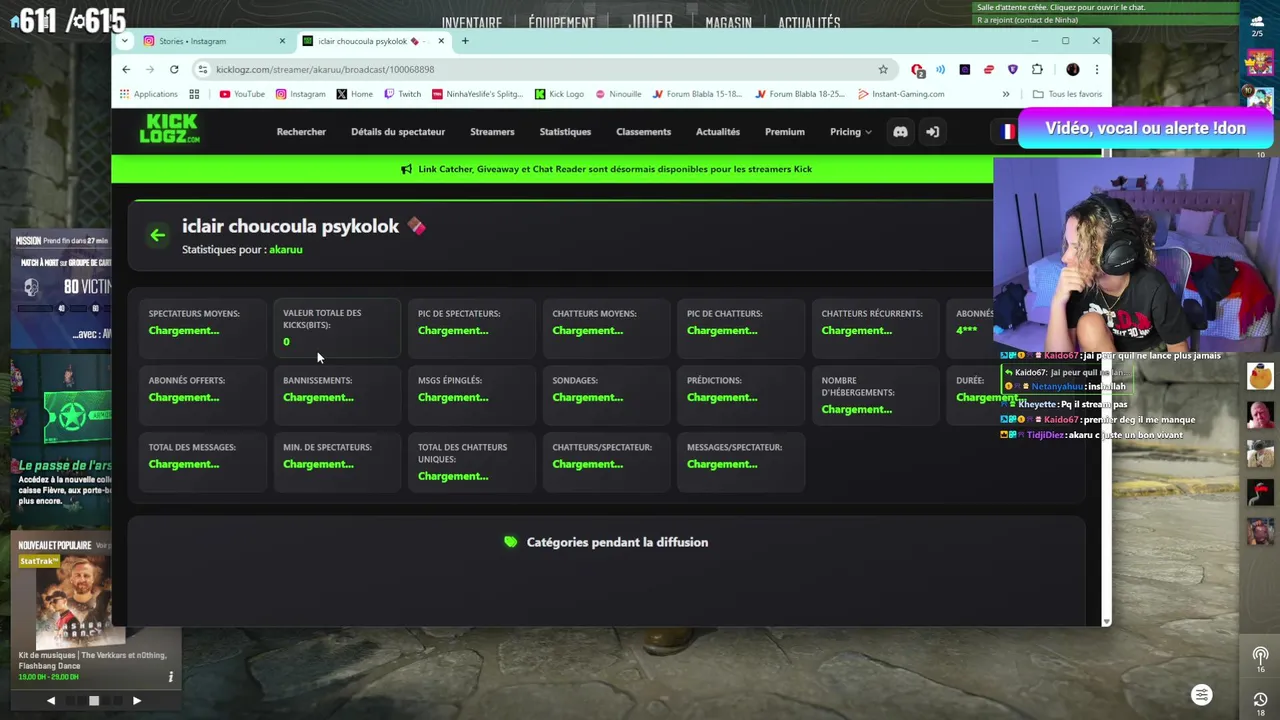This screenshot has width=1280, height=720.
Task: Open the Tous les favoris folder
Action: point(1068,94)
